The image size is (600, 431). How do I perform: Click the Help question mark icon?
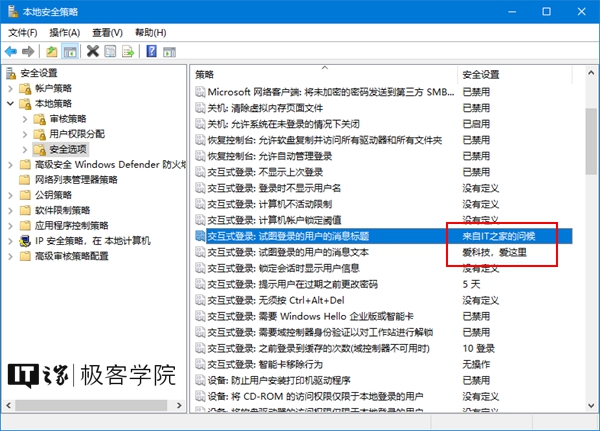click(x=152, y=51)
